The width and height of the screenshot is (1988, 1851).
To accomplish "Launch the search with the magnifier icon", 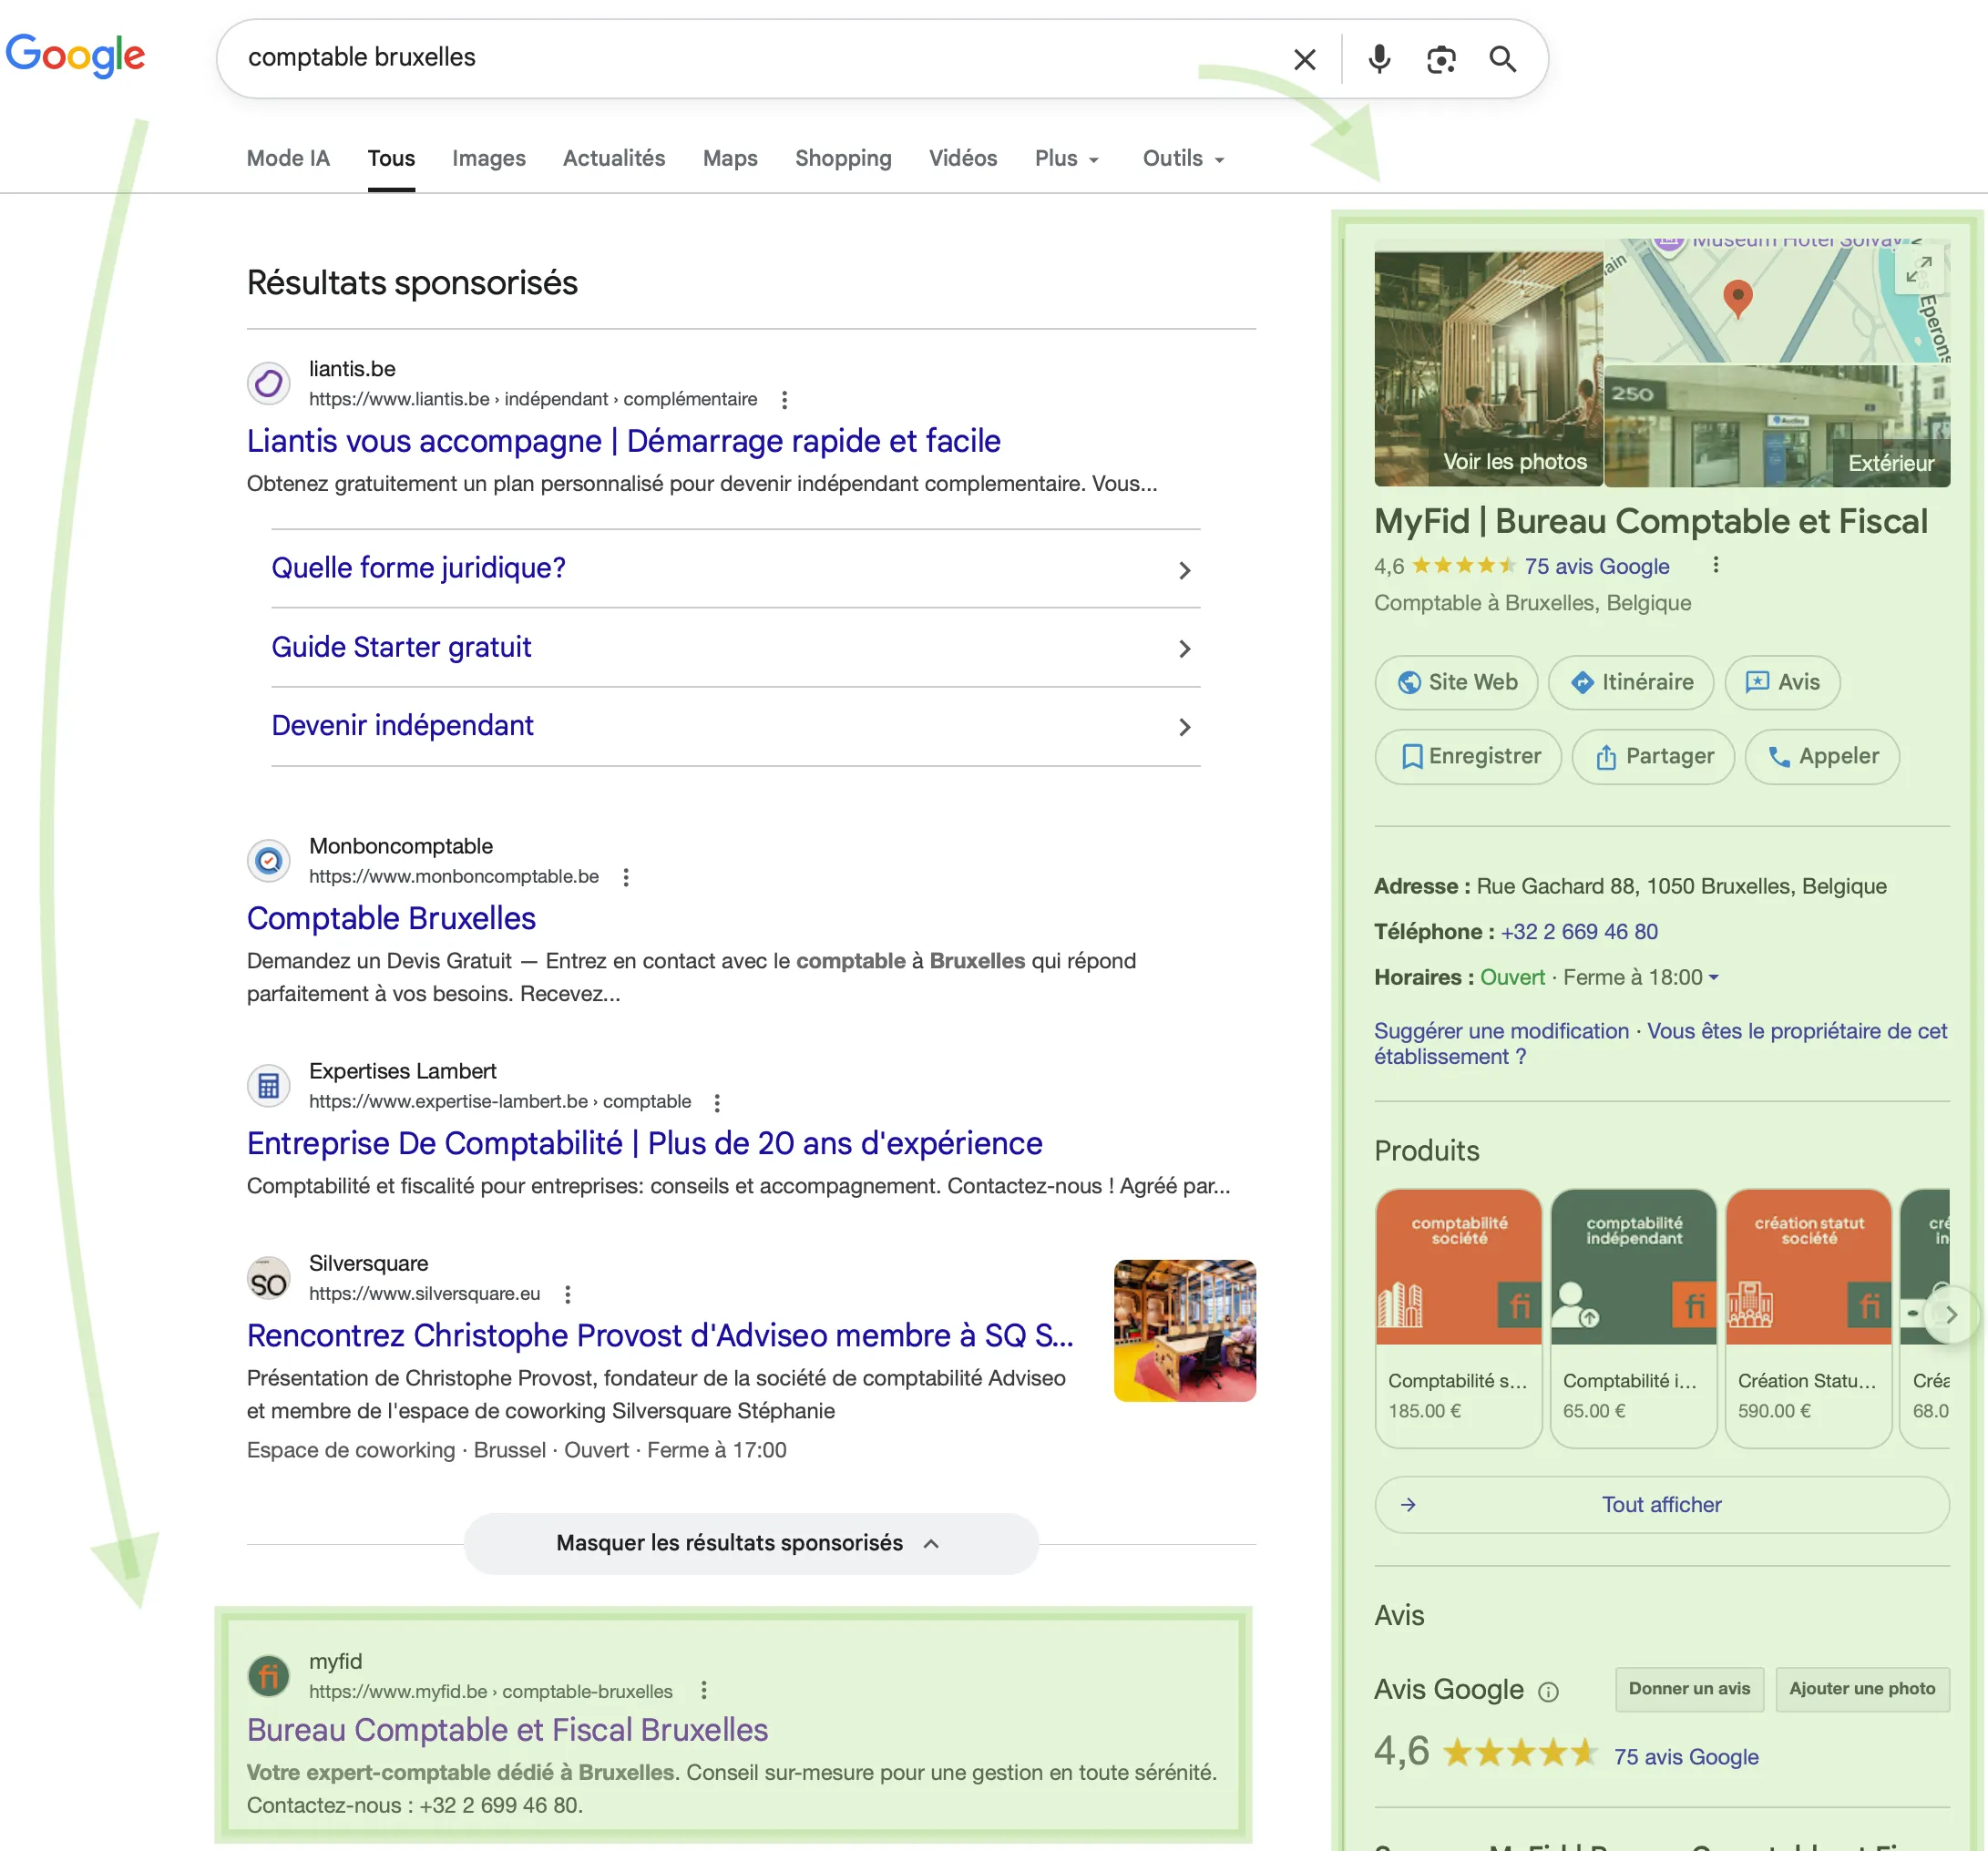I will [x=1503, y=59].
